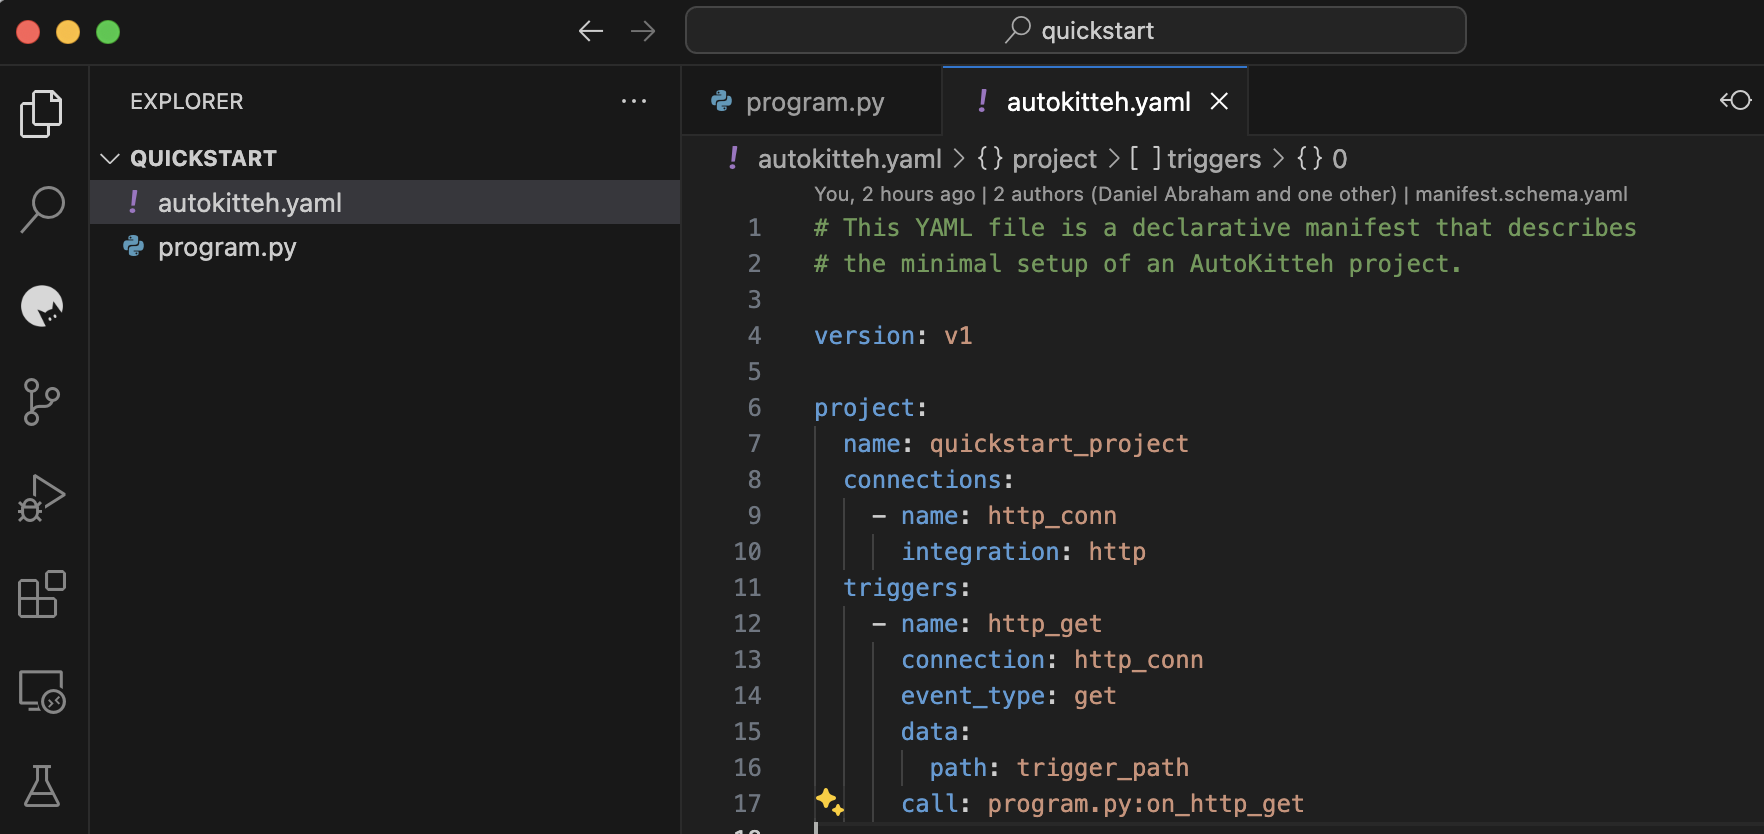The height and width of the screenshot is (834, 1764).
Task: Click the 'data:' key on line 15
Action: click(935, 732)
